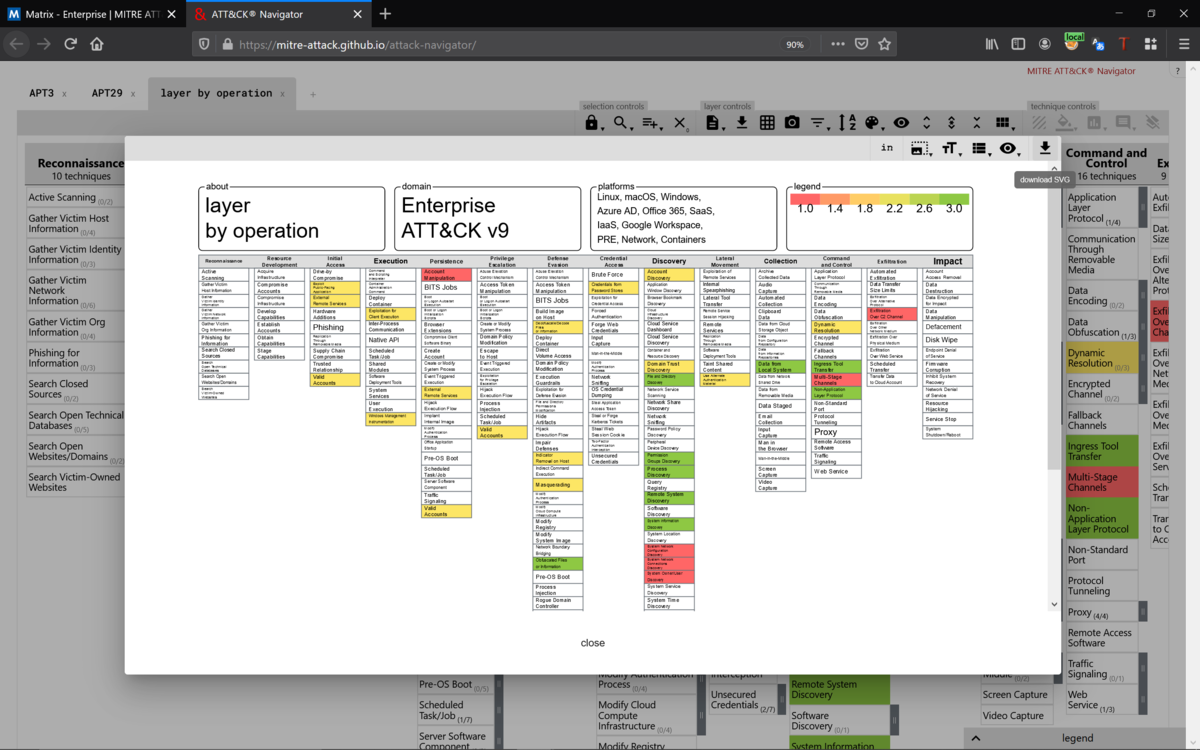Open the Firefox hamburger menu
This screenshot has height=750, width=1200.
point(1183,44)
